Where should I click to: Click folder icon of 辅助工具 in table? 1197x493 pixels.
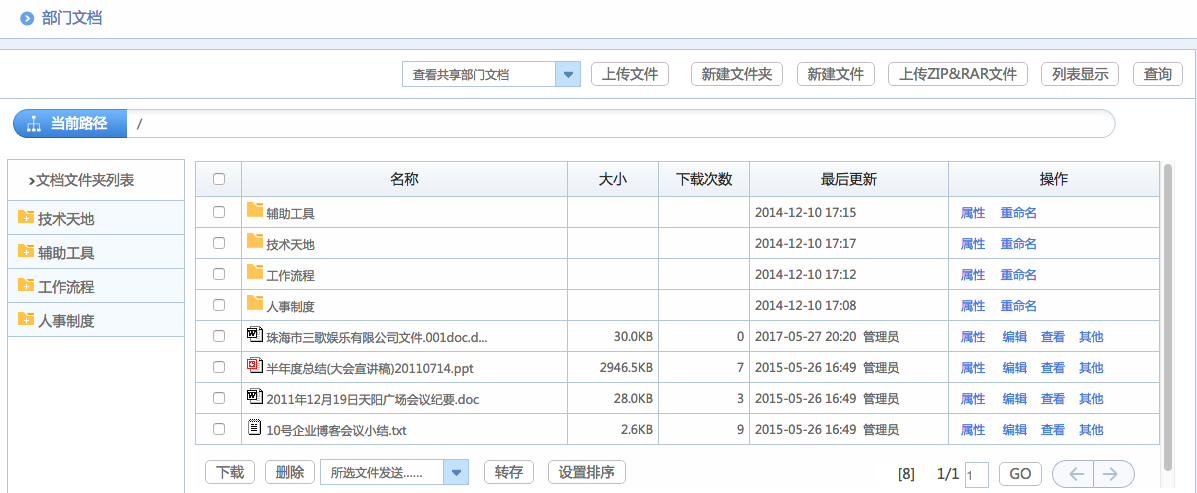pos(254,211)
